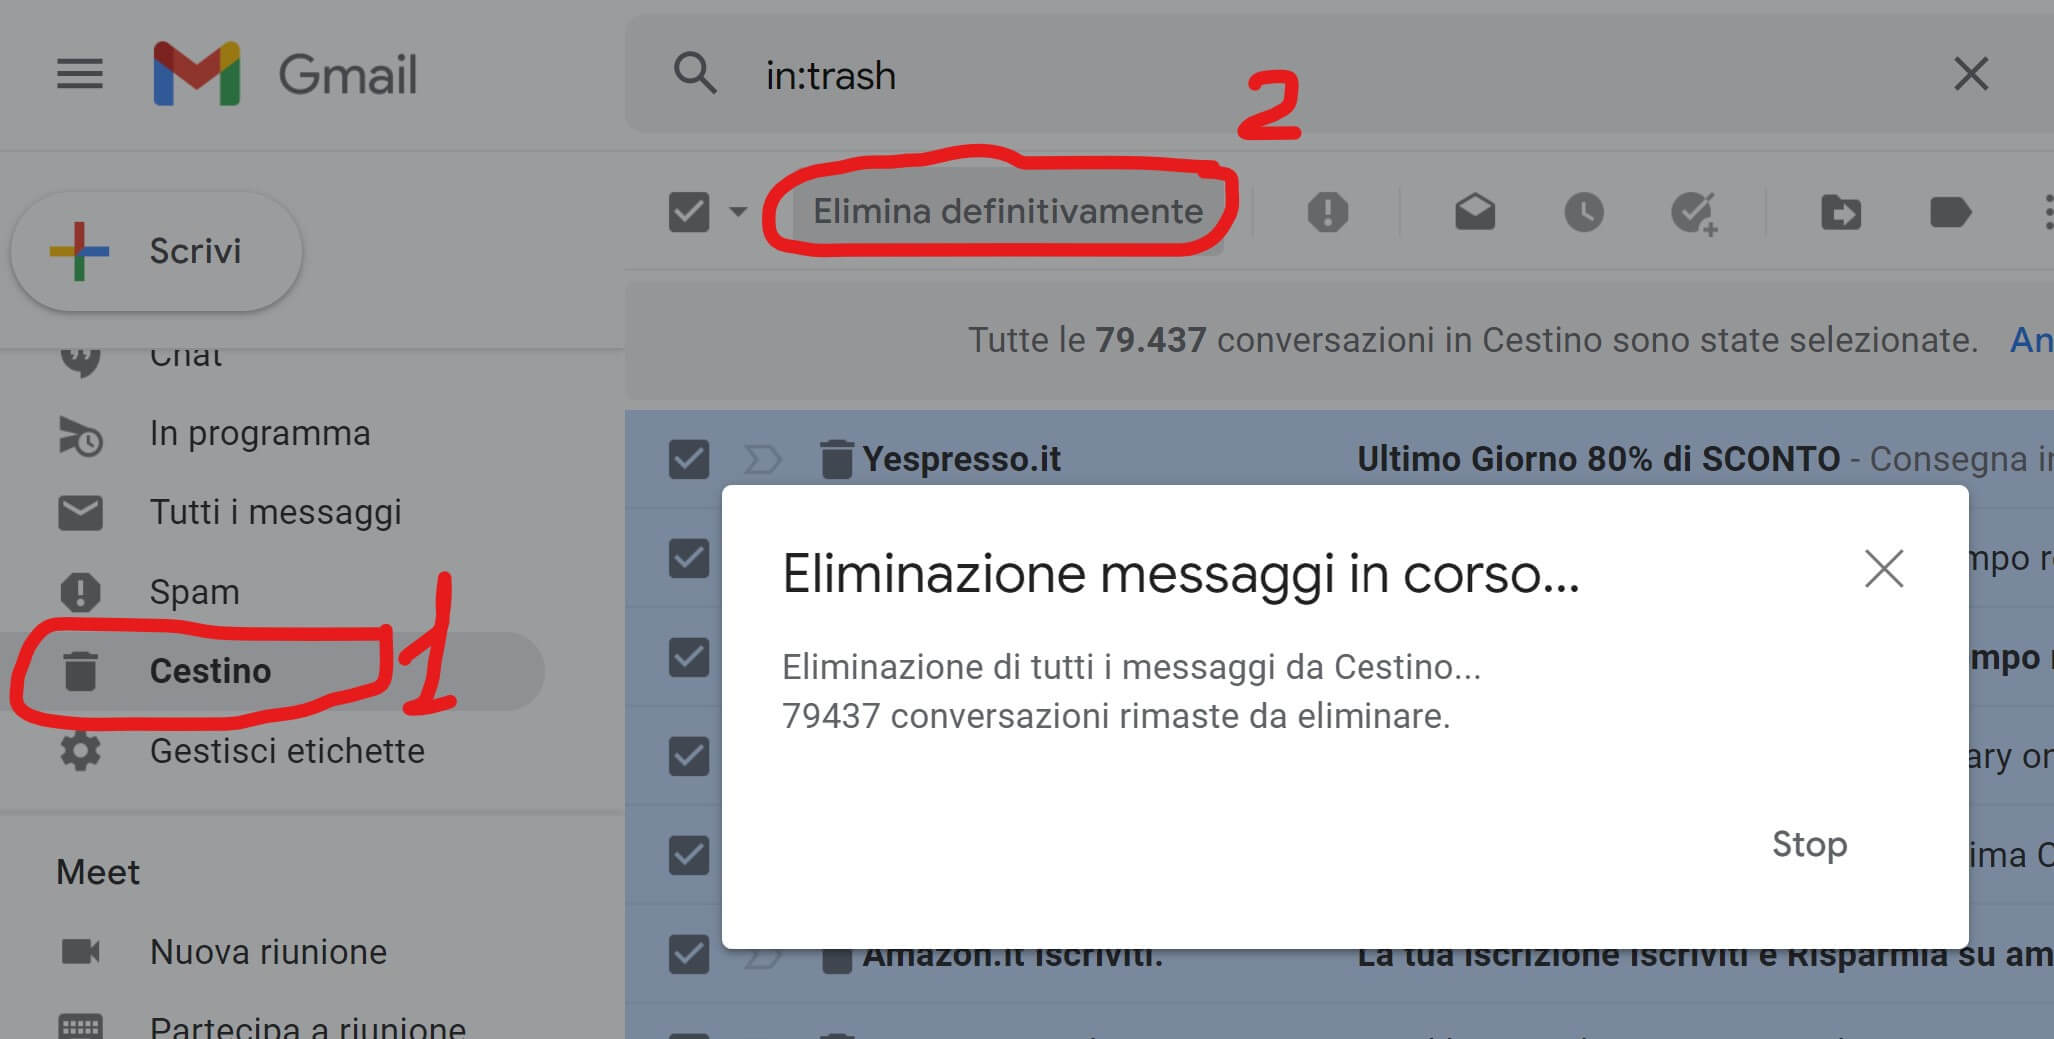Image resolution: width=2054 pixels, height=1039 pixels.
Task: Click the report spam icon in toolbar
Action: point(1327,212)
